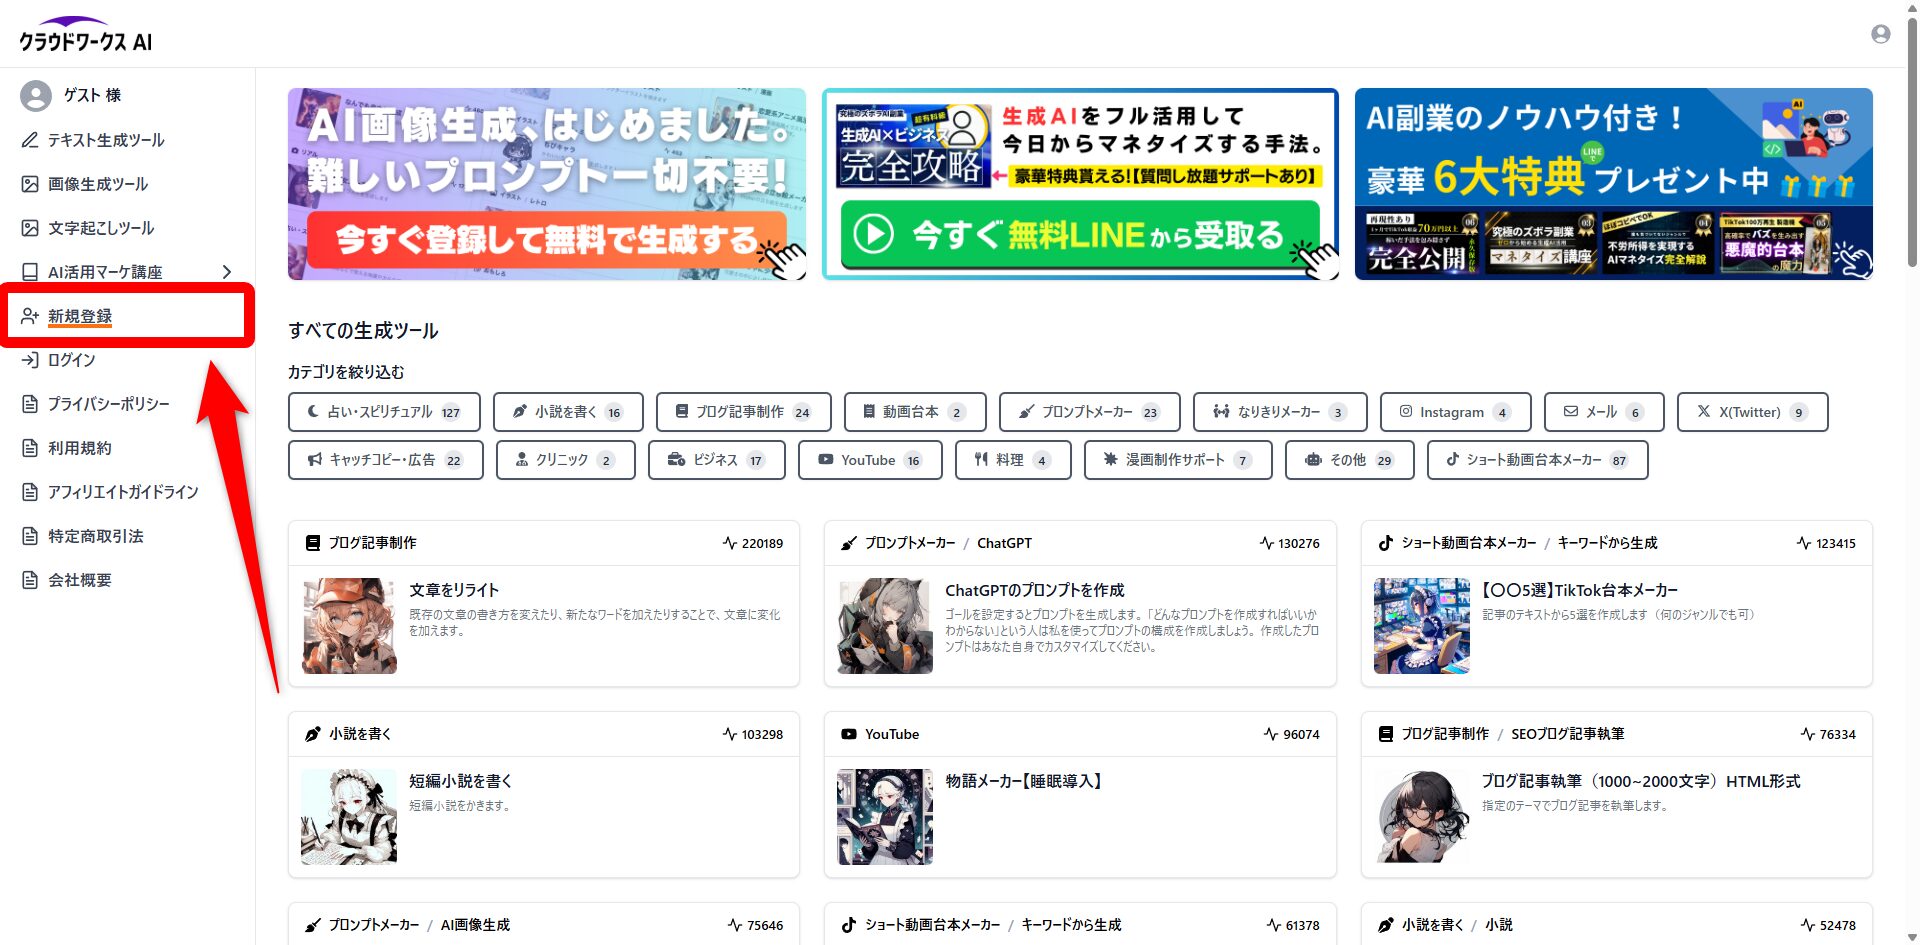Image resolution: width=1920 pixels, height=945 pixels.
Task: Click the Instagram category icon
Action: point(1405,411)
